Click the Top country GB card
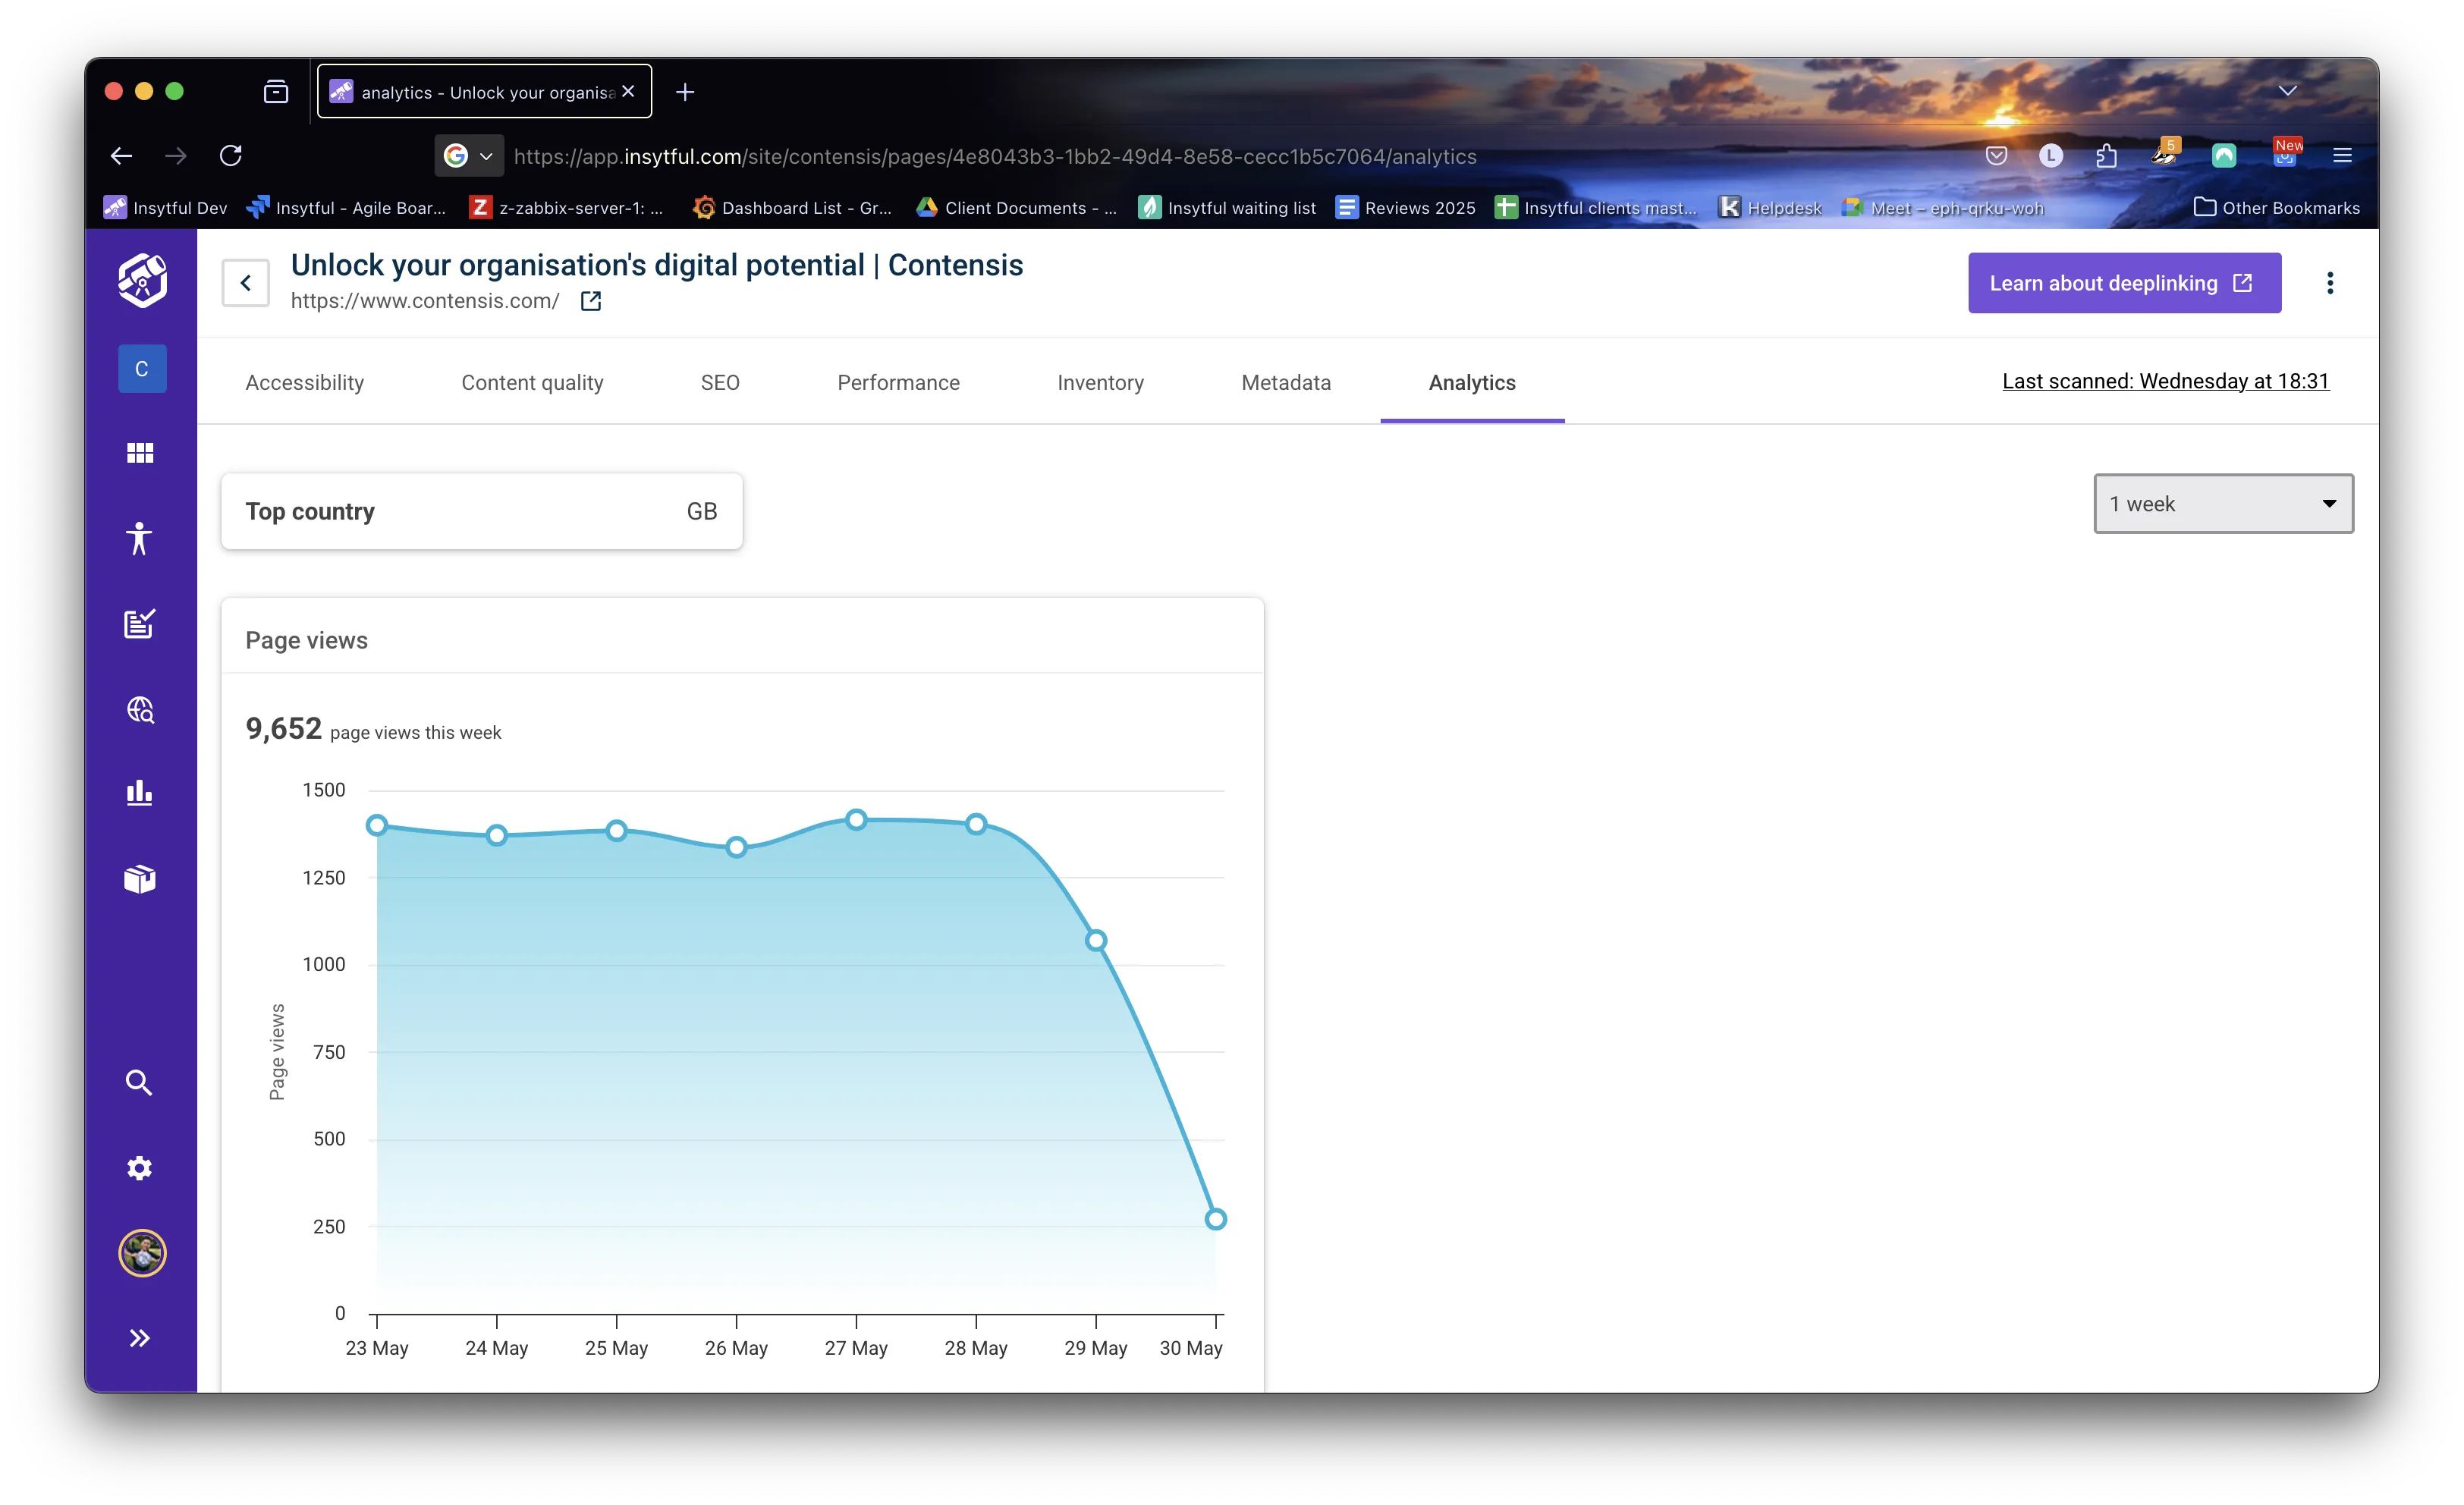This screenshot has height=1505, width=2464. tap(482, 511)
